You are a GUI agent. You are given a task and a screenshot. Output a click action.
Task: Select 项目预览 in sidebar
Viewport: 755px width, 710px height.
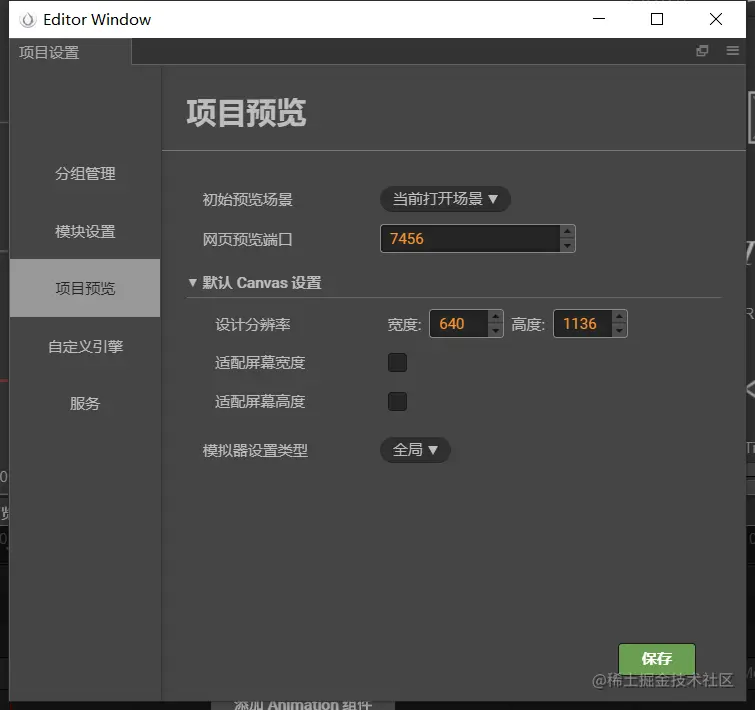pyautogui.click(x=85, y=288)
